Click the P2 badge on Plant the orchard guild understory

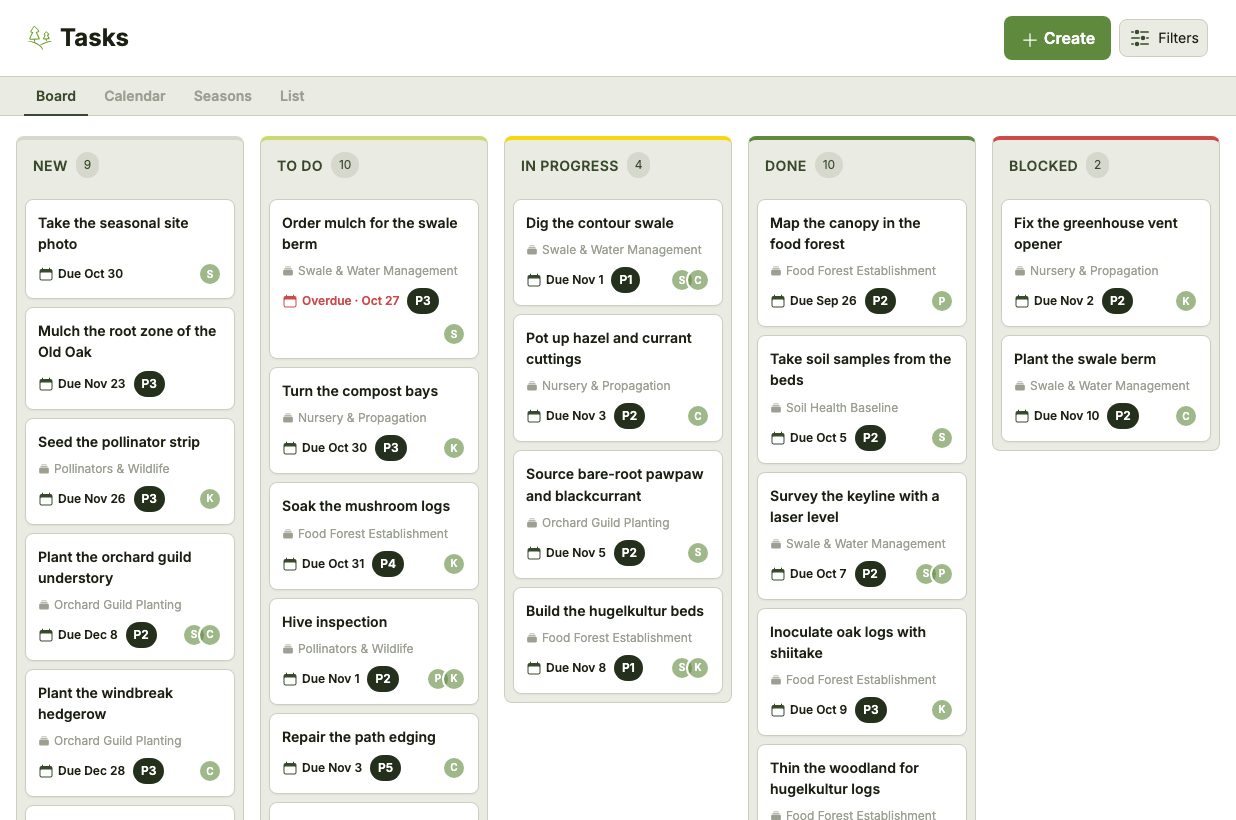[x=141, y=634]
